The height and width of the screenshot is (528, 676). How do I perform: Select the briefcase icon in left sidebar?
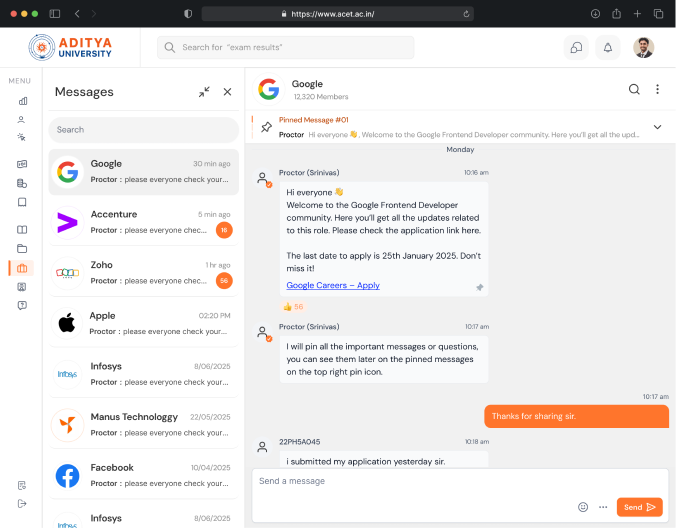[x=22, y=268]
